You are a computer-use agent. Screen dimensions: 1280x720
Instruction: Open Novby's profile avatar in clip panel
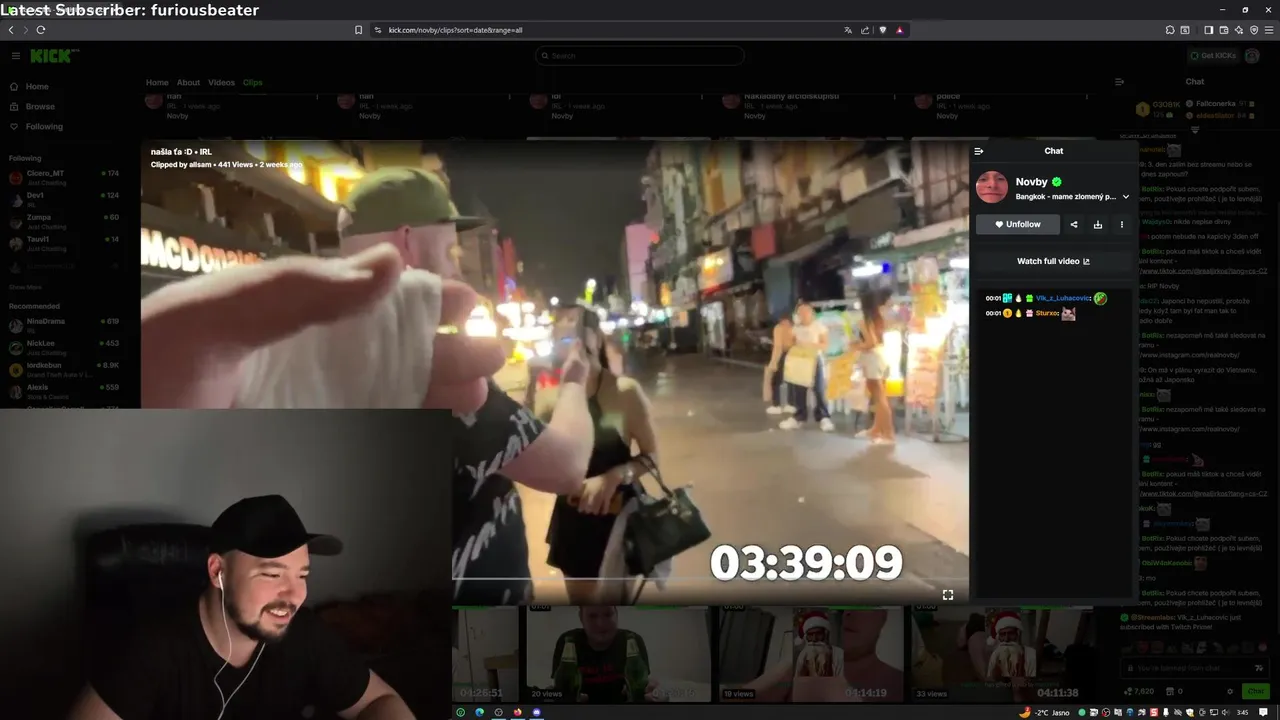tap(992, 188)
